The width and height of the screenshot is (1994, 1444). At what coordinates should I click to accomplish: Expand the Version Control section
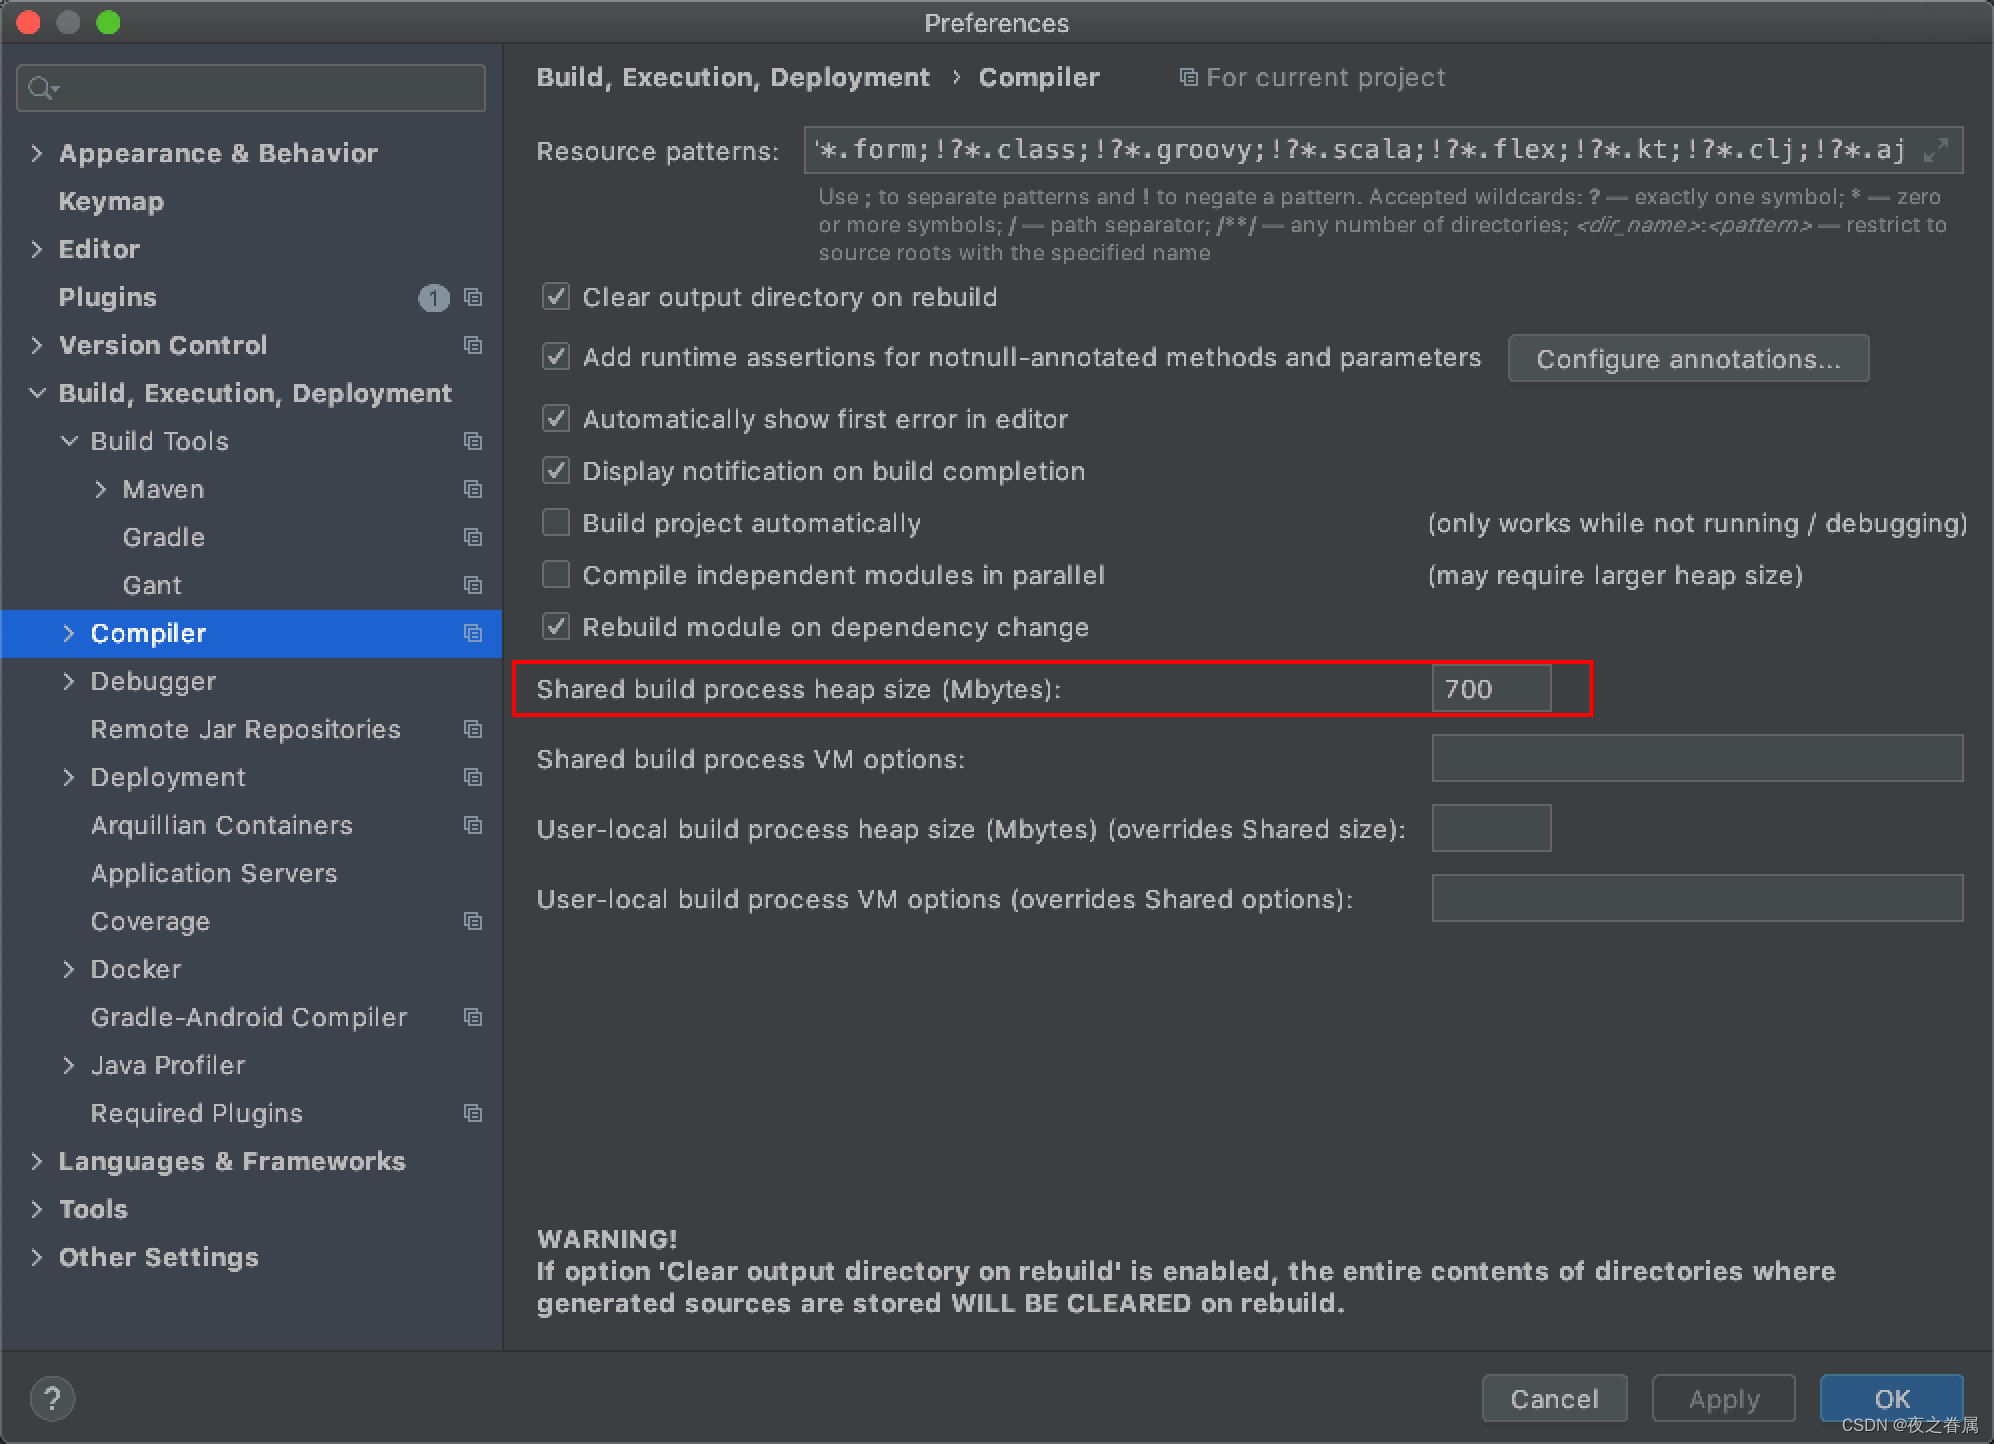point(37,345)
